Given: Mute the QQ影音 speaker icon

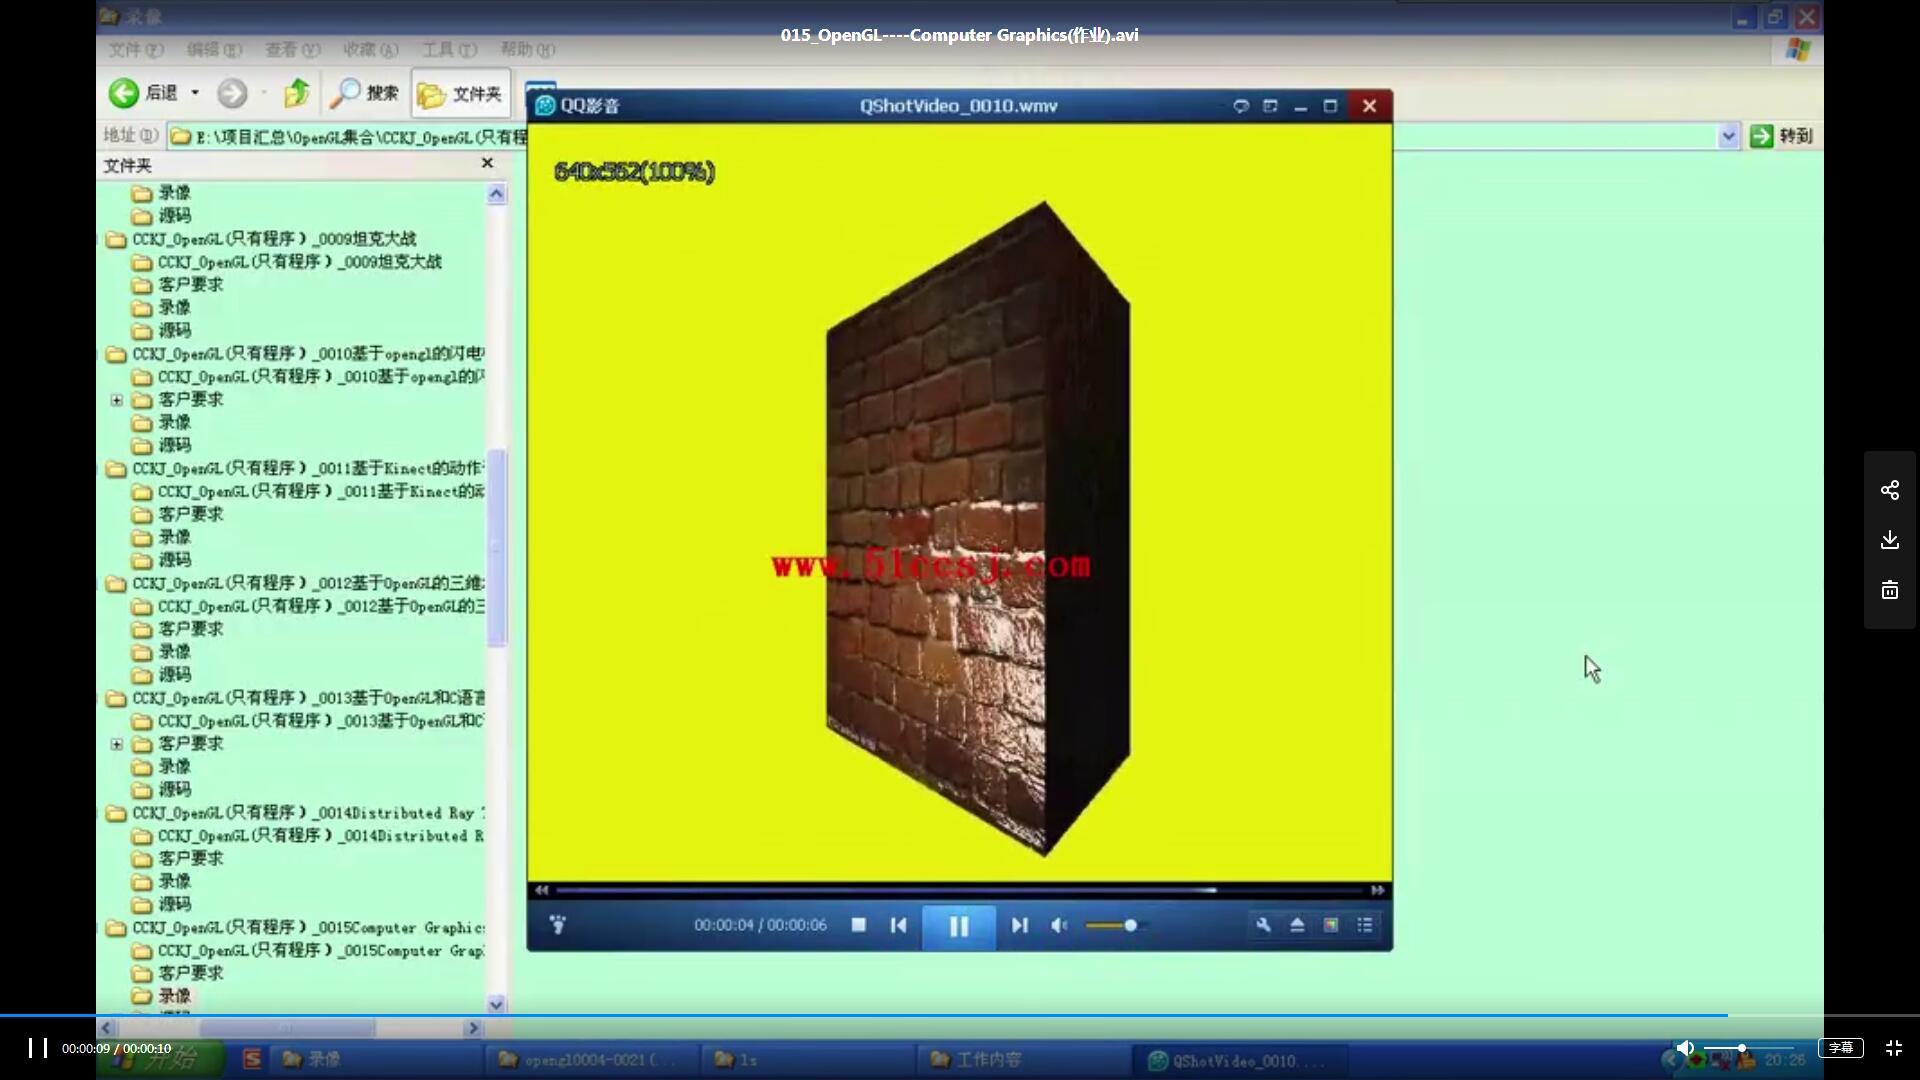Looking at the screenshot, I should pyautogui.click(x=1059, y=925).
